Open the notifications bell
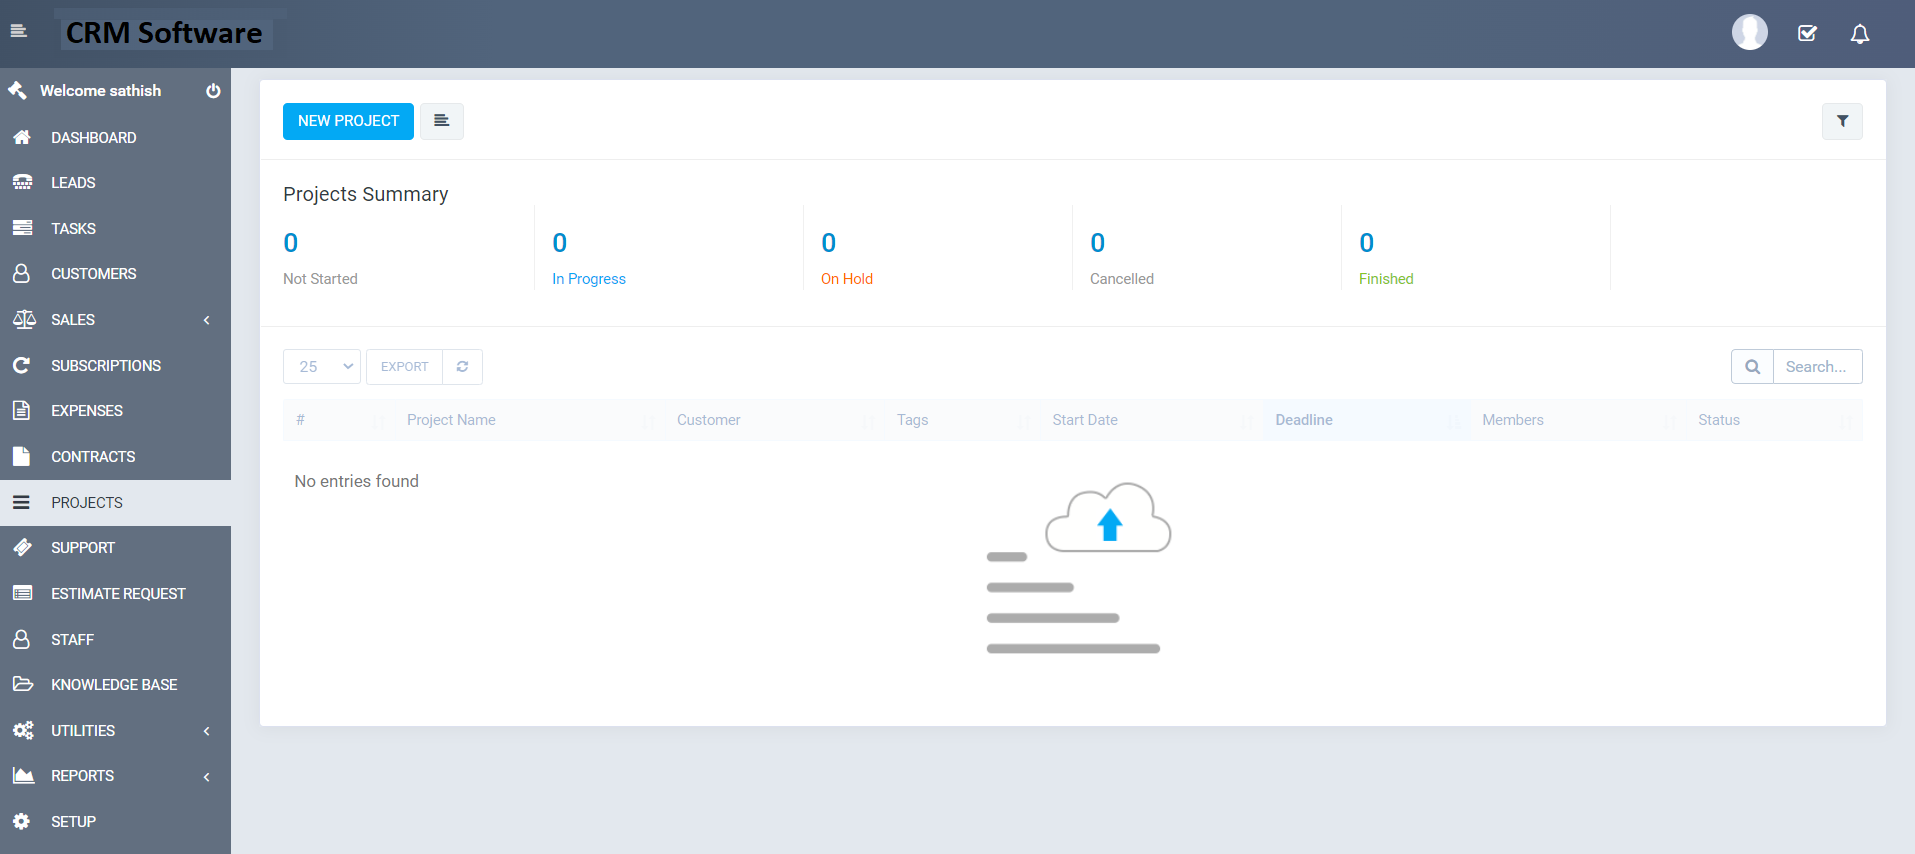 pos(1859,34)
